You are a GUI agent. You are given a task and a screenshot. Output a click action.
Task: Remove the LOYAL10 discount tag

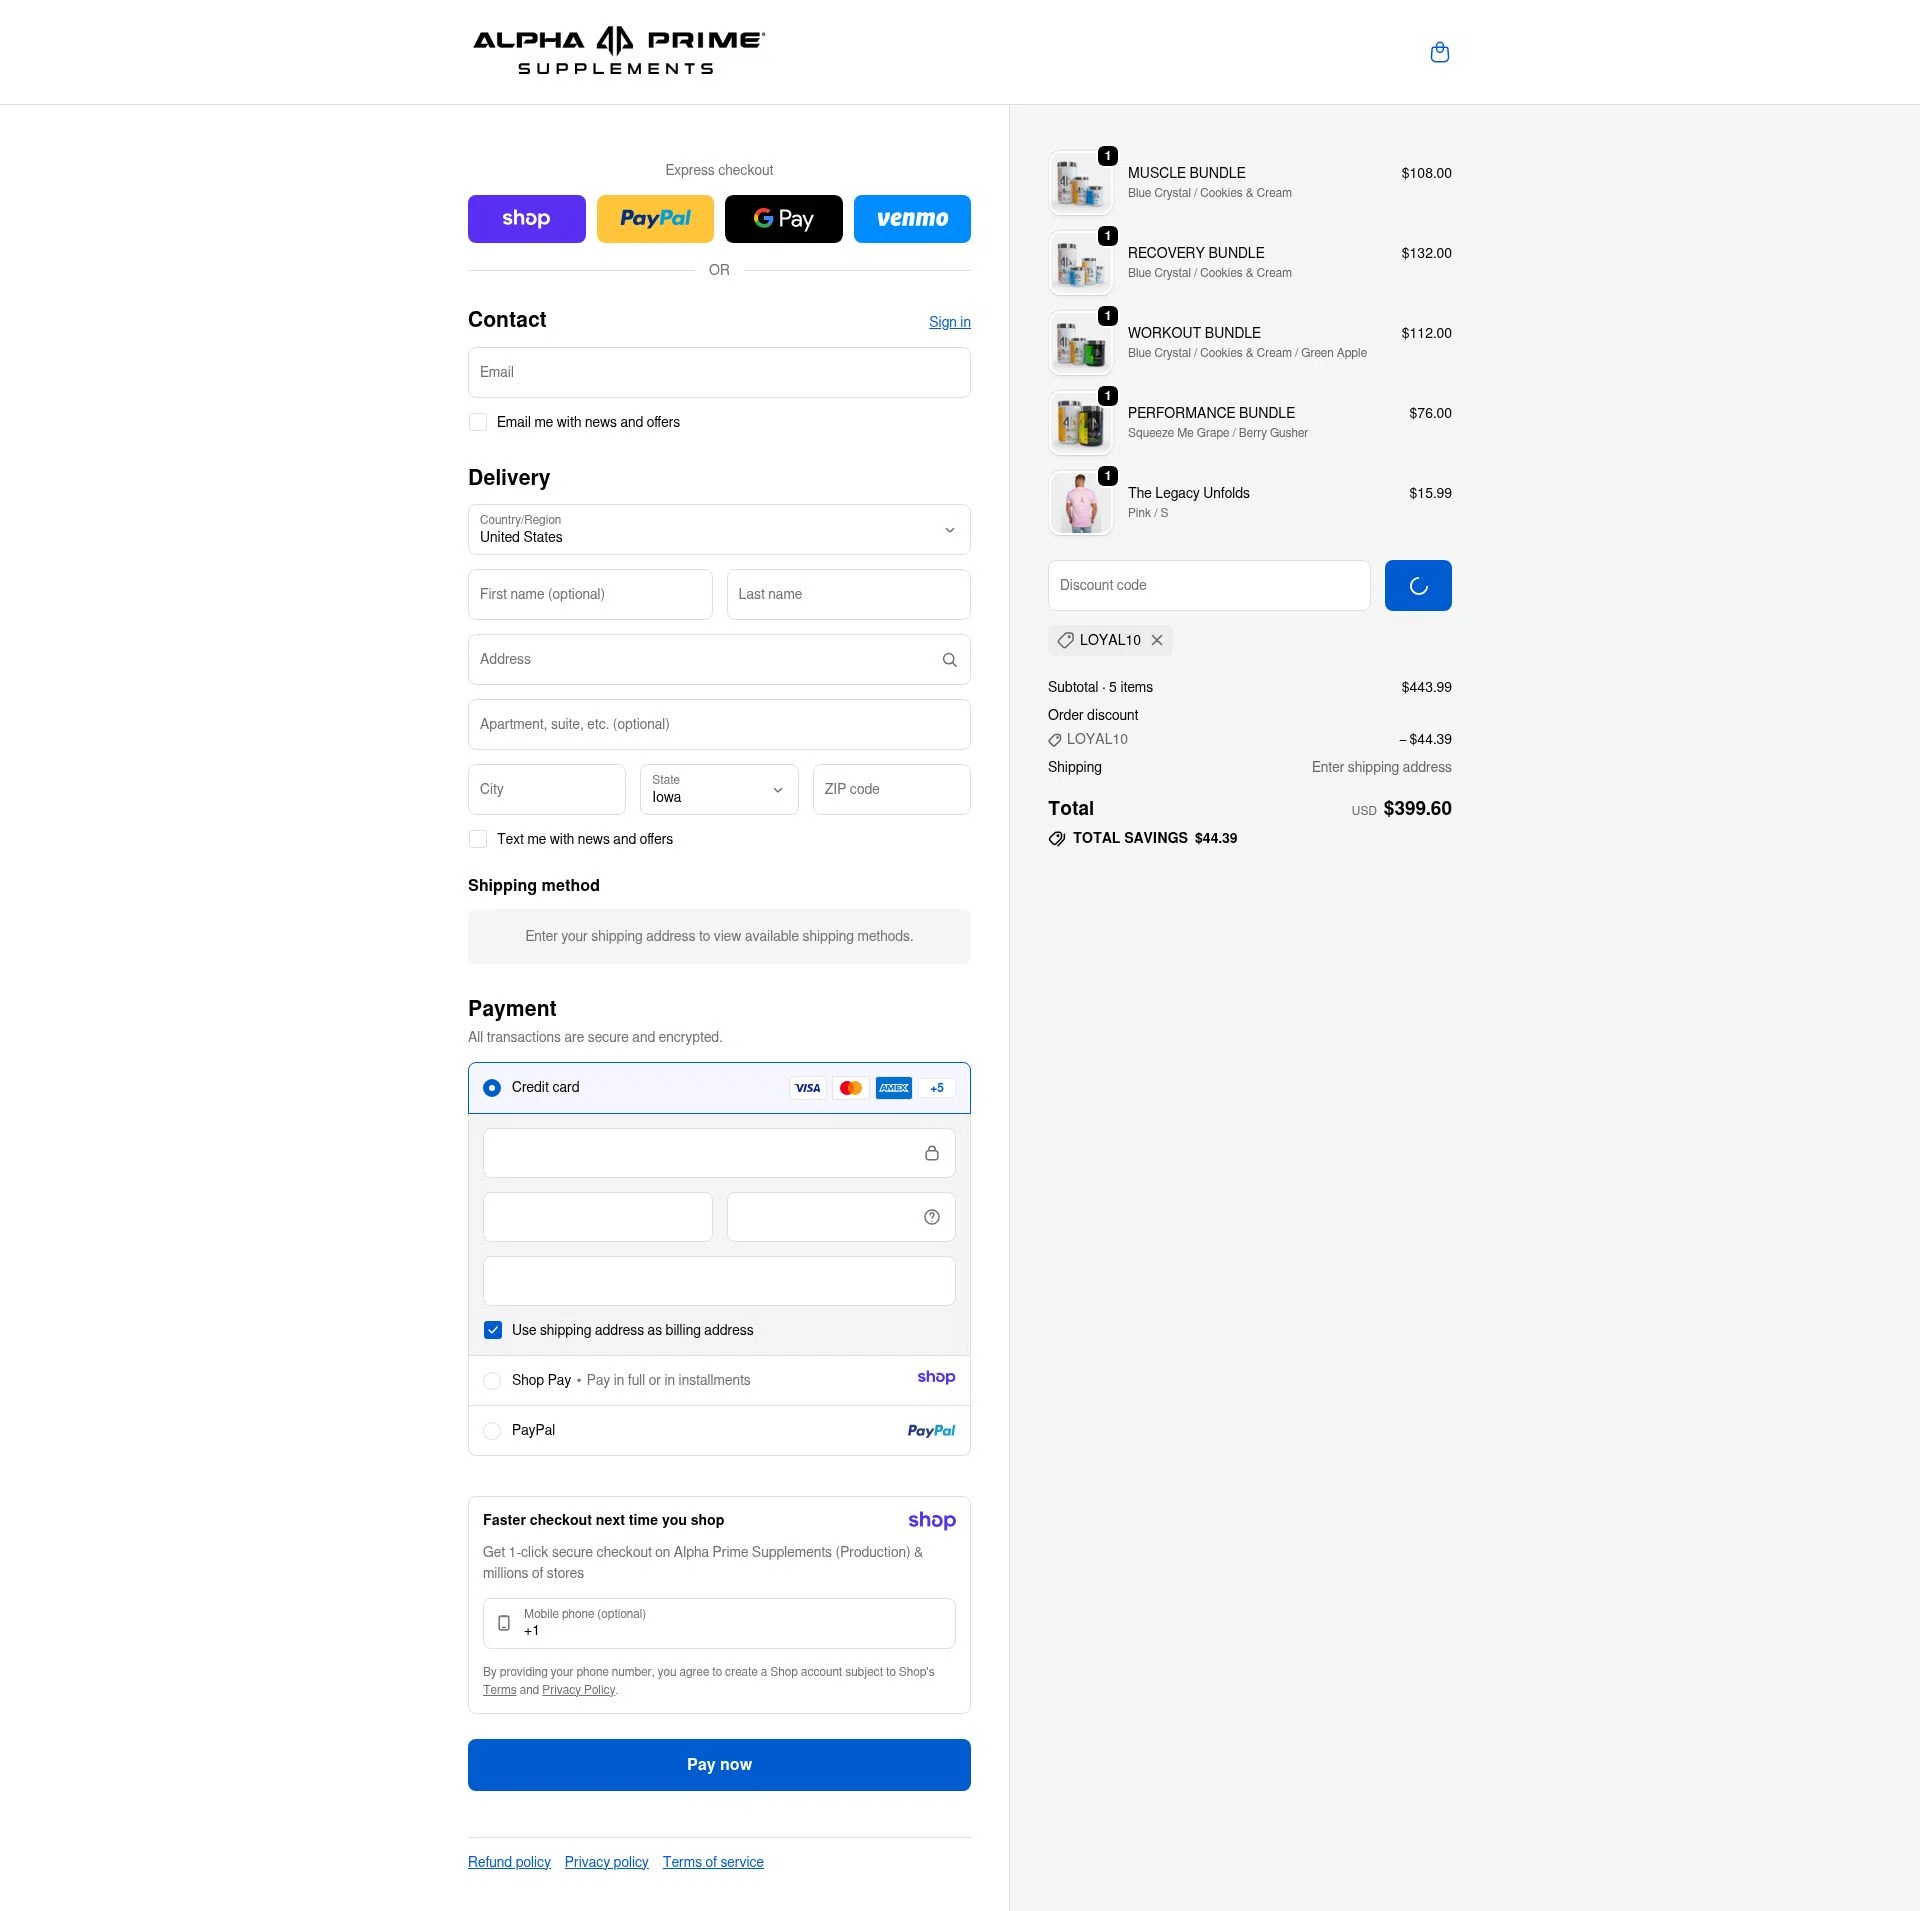click(1157, 640)
